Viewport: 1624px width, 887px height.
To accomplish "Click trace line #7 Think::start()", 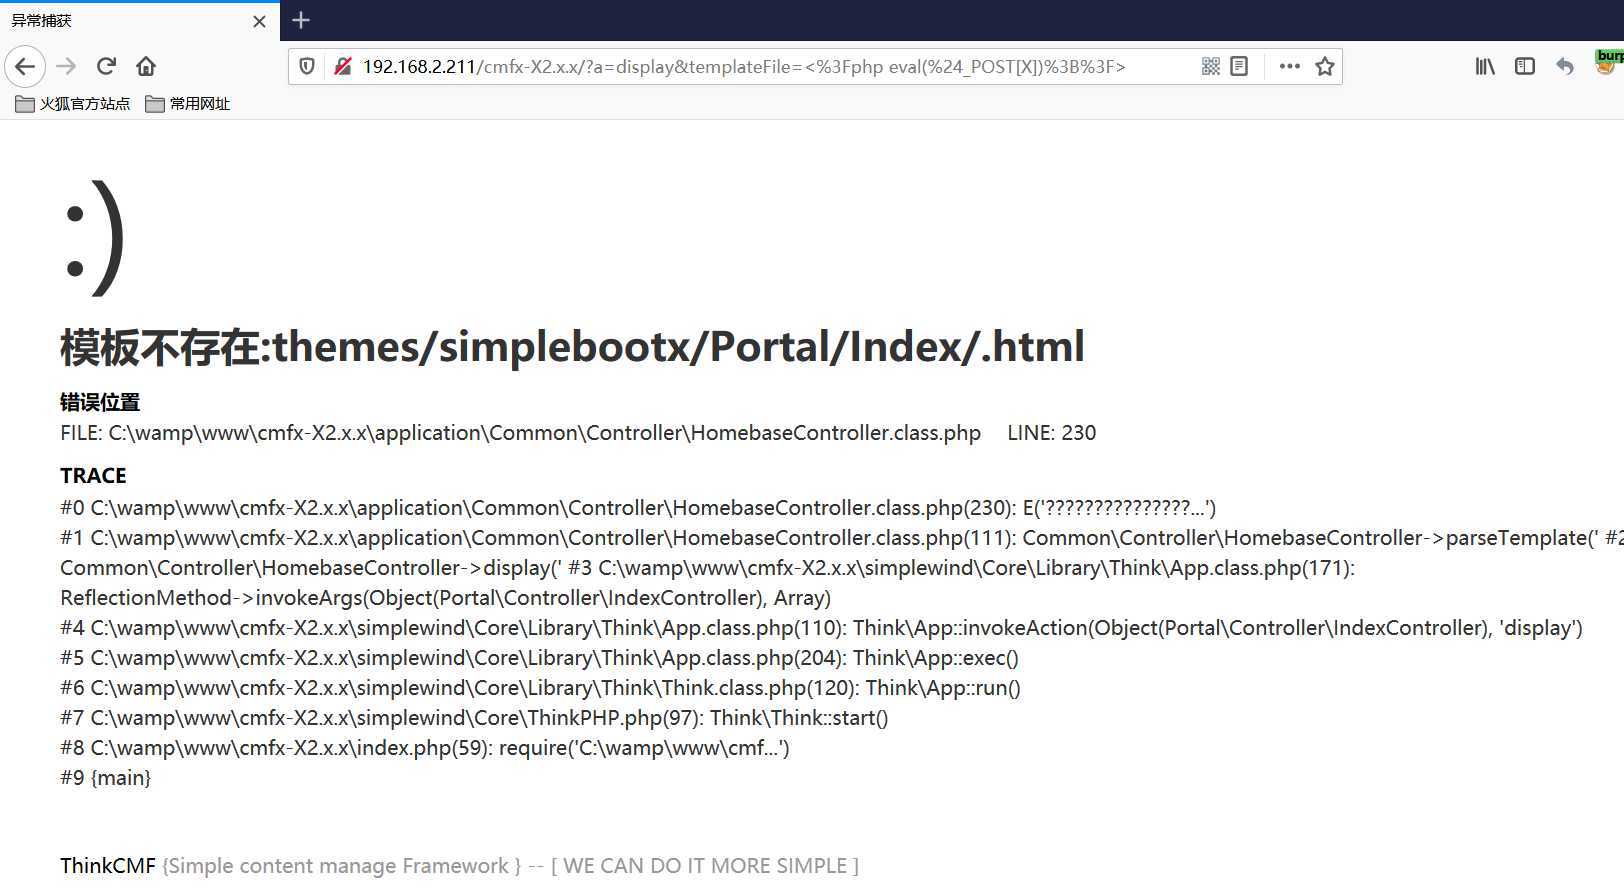I will (474, 718).
